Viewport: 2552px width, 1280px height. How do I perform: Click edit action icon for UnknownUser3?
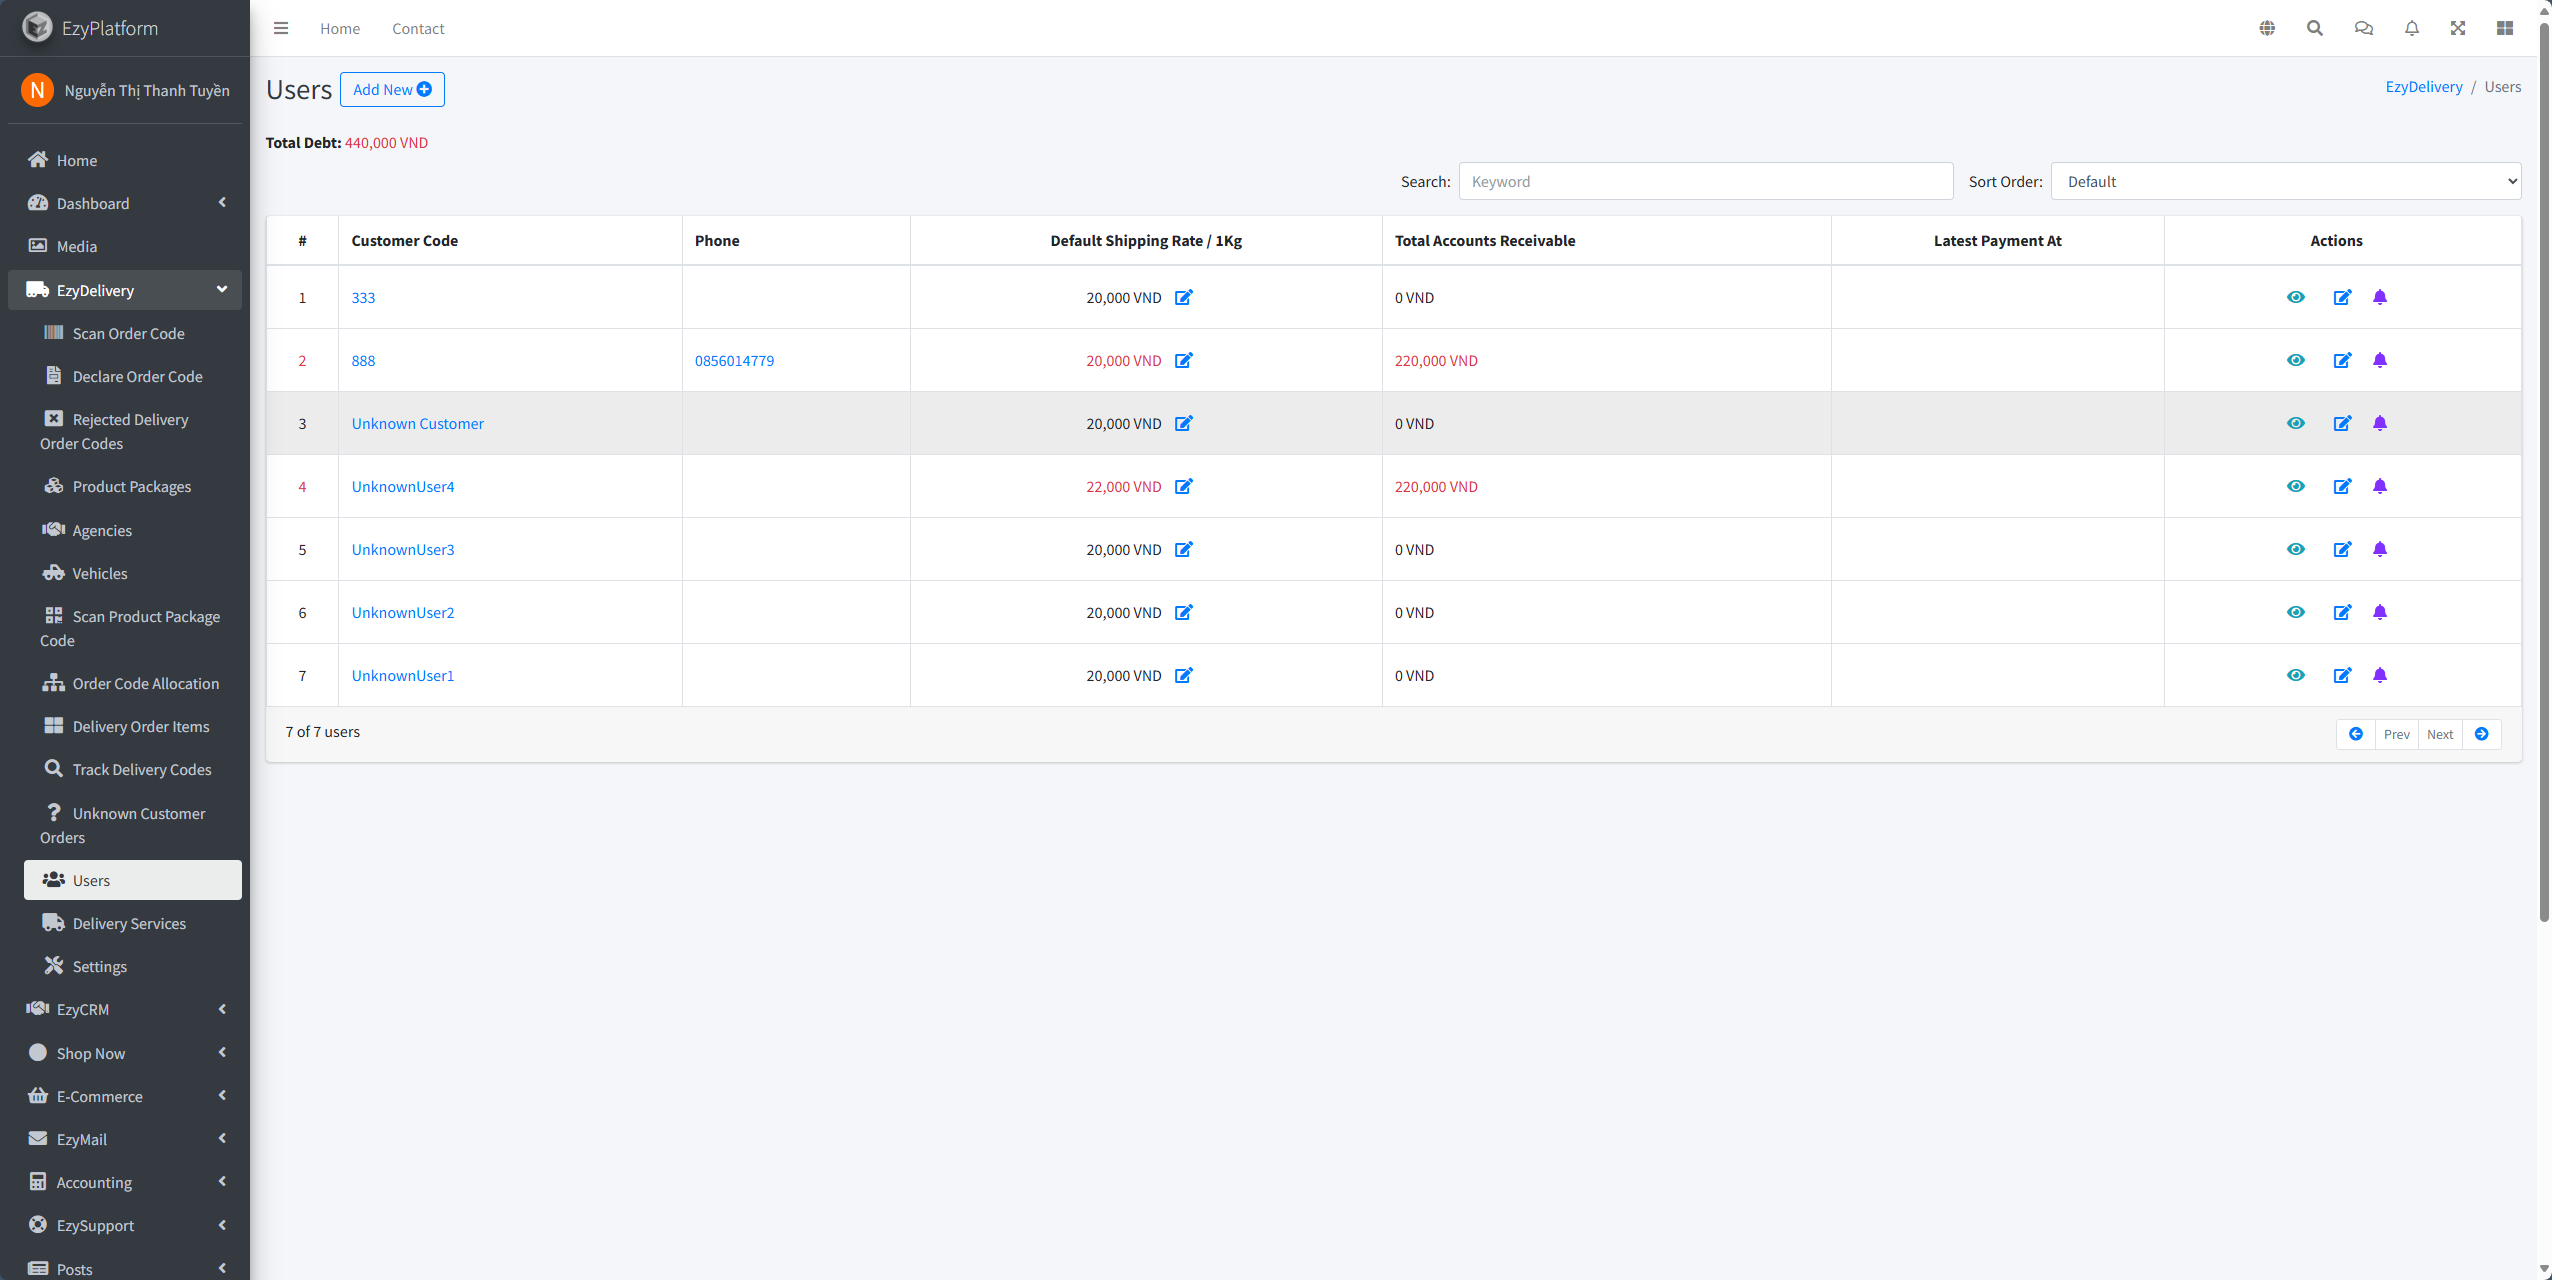(2342, 549)
